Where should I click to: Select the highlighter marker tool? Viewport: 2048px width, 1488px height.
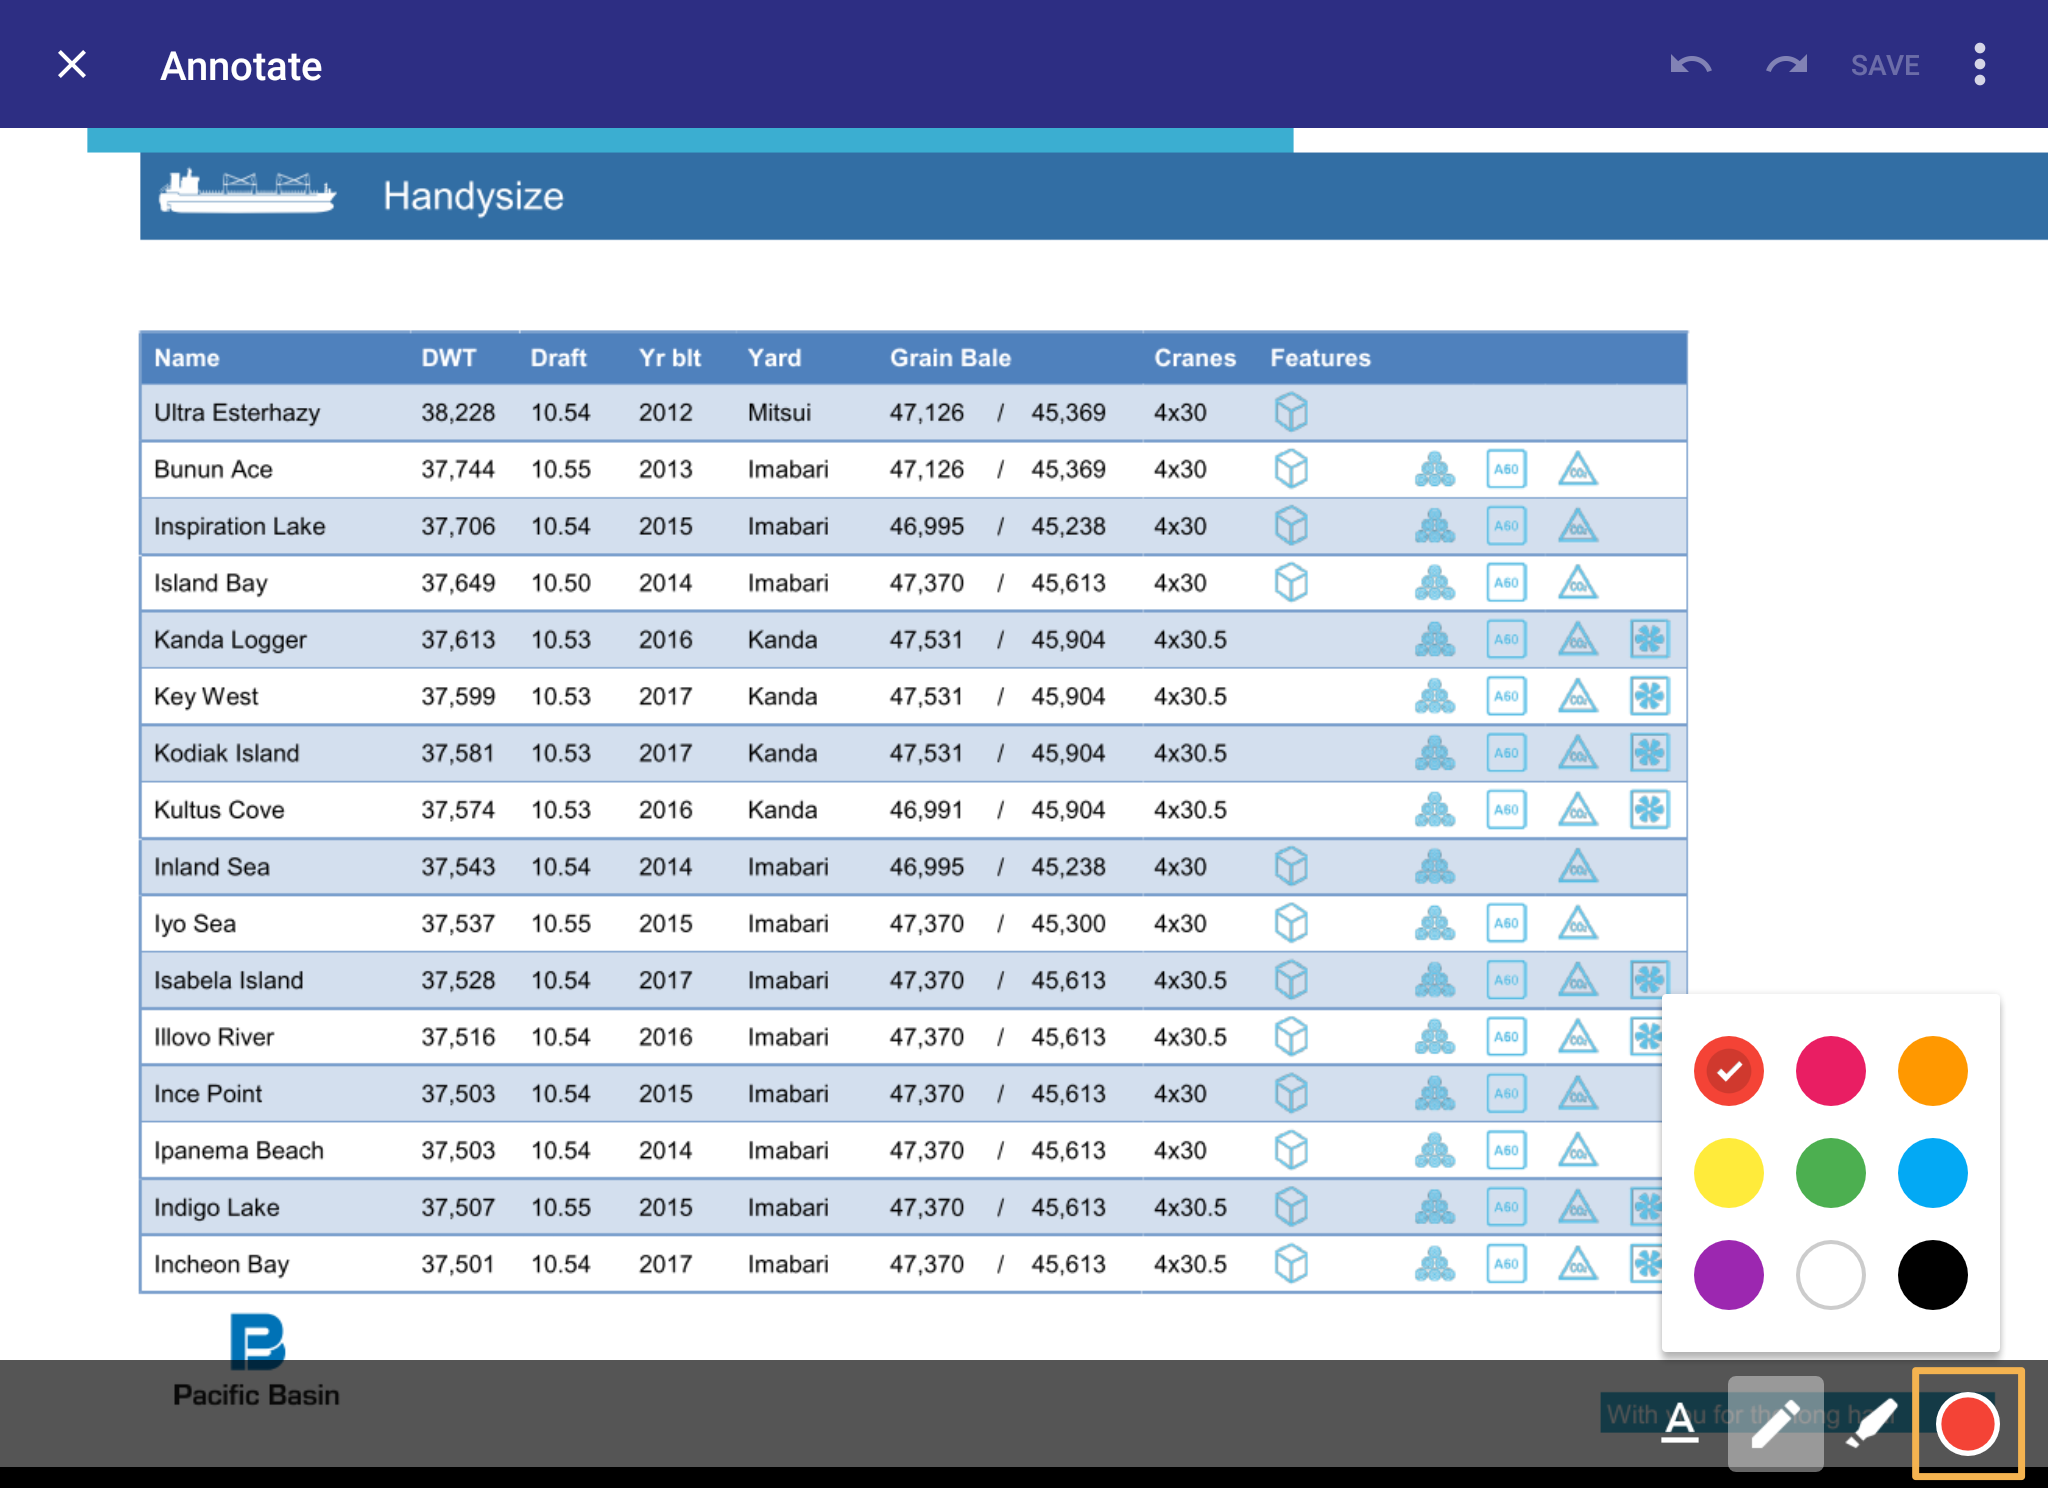1871,1423
